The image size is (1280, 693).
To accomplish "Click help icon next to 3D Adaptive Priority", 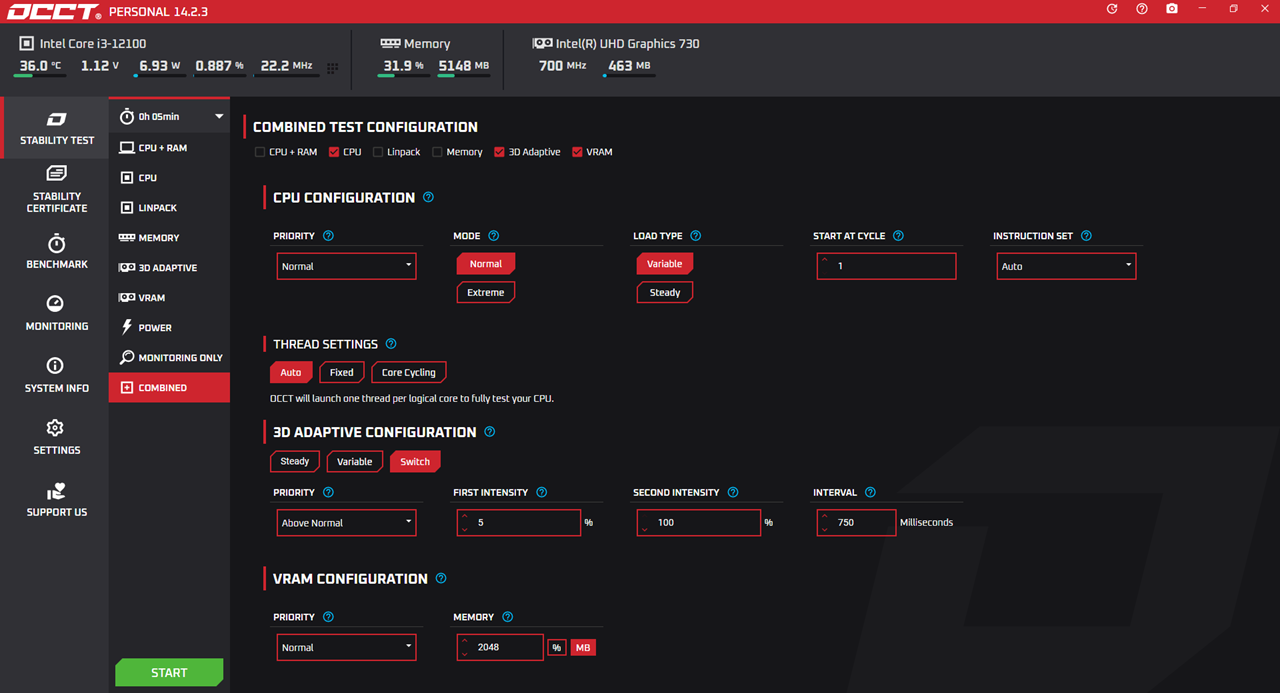I will pyautogui.click(x=328, y=493).
